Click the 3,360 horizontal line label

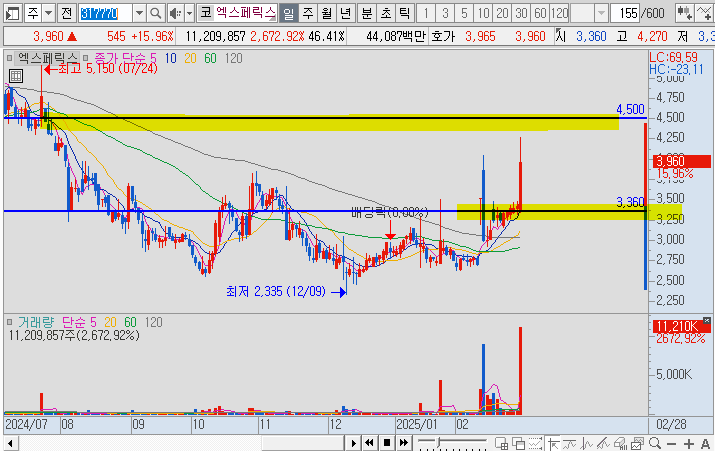(630, 202)
